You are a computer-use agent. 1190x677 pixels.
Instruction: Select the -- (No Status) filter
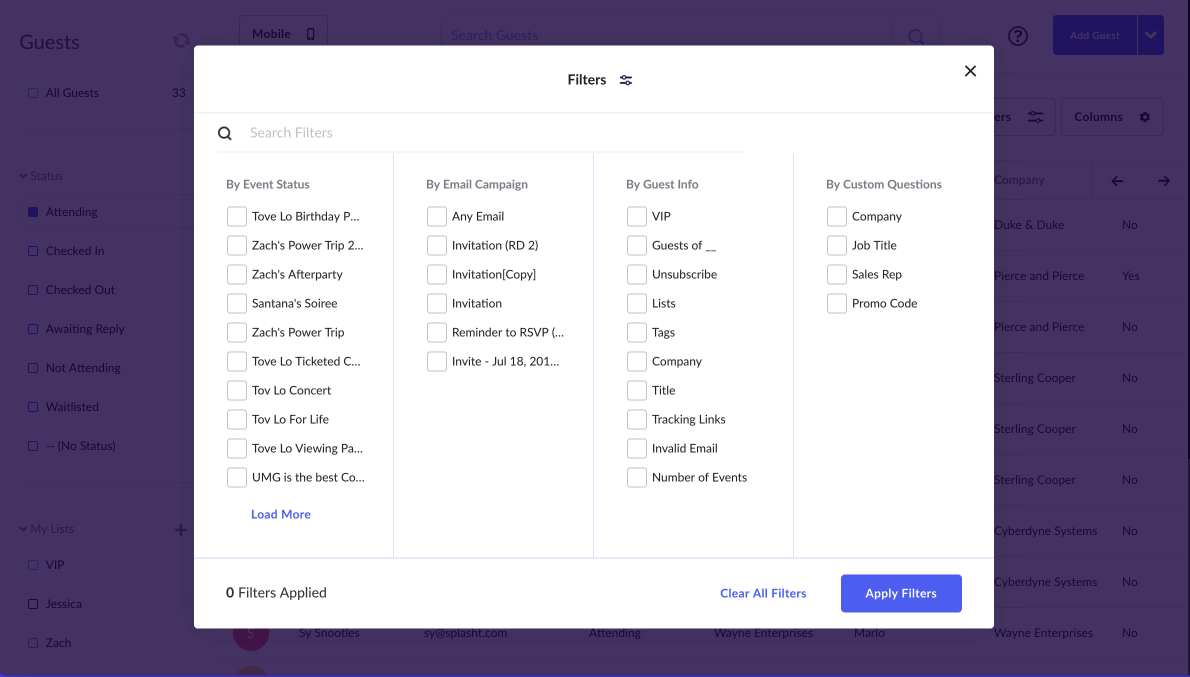(x=33, y=446)
